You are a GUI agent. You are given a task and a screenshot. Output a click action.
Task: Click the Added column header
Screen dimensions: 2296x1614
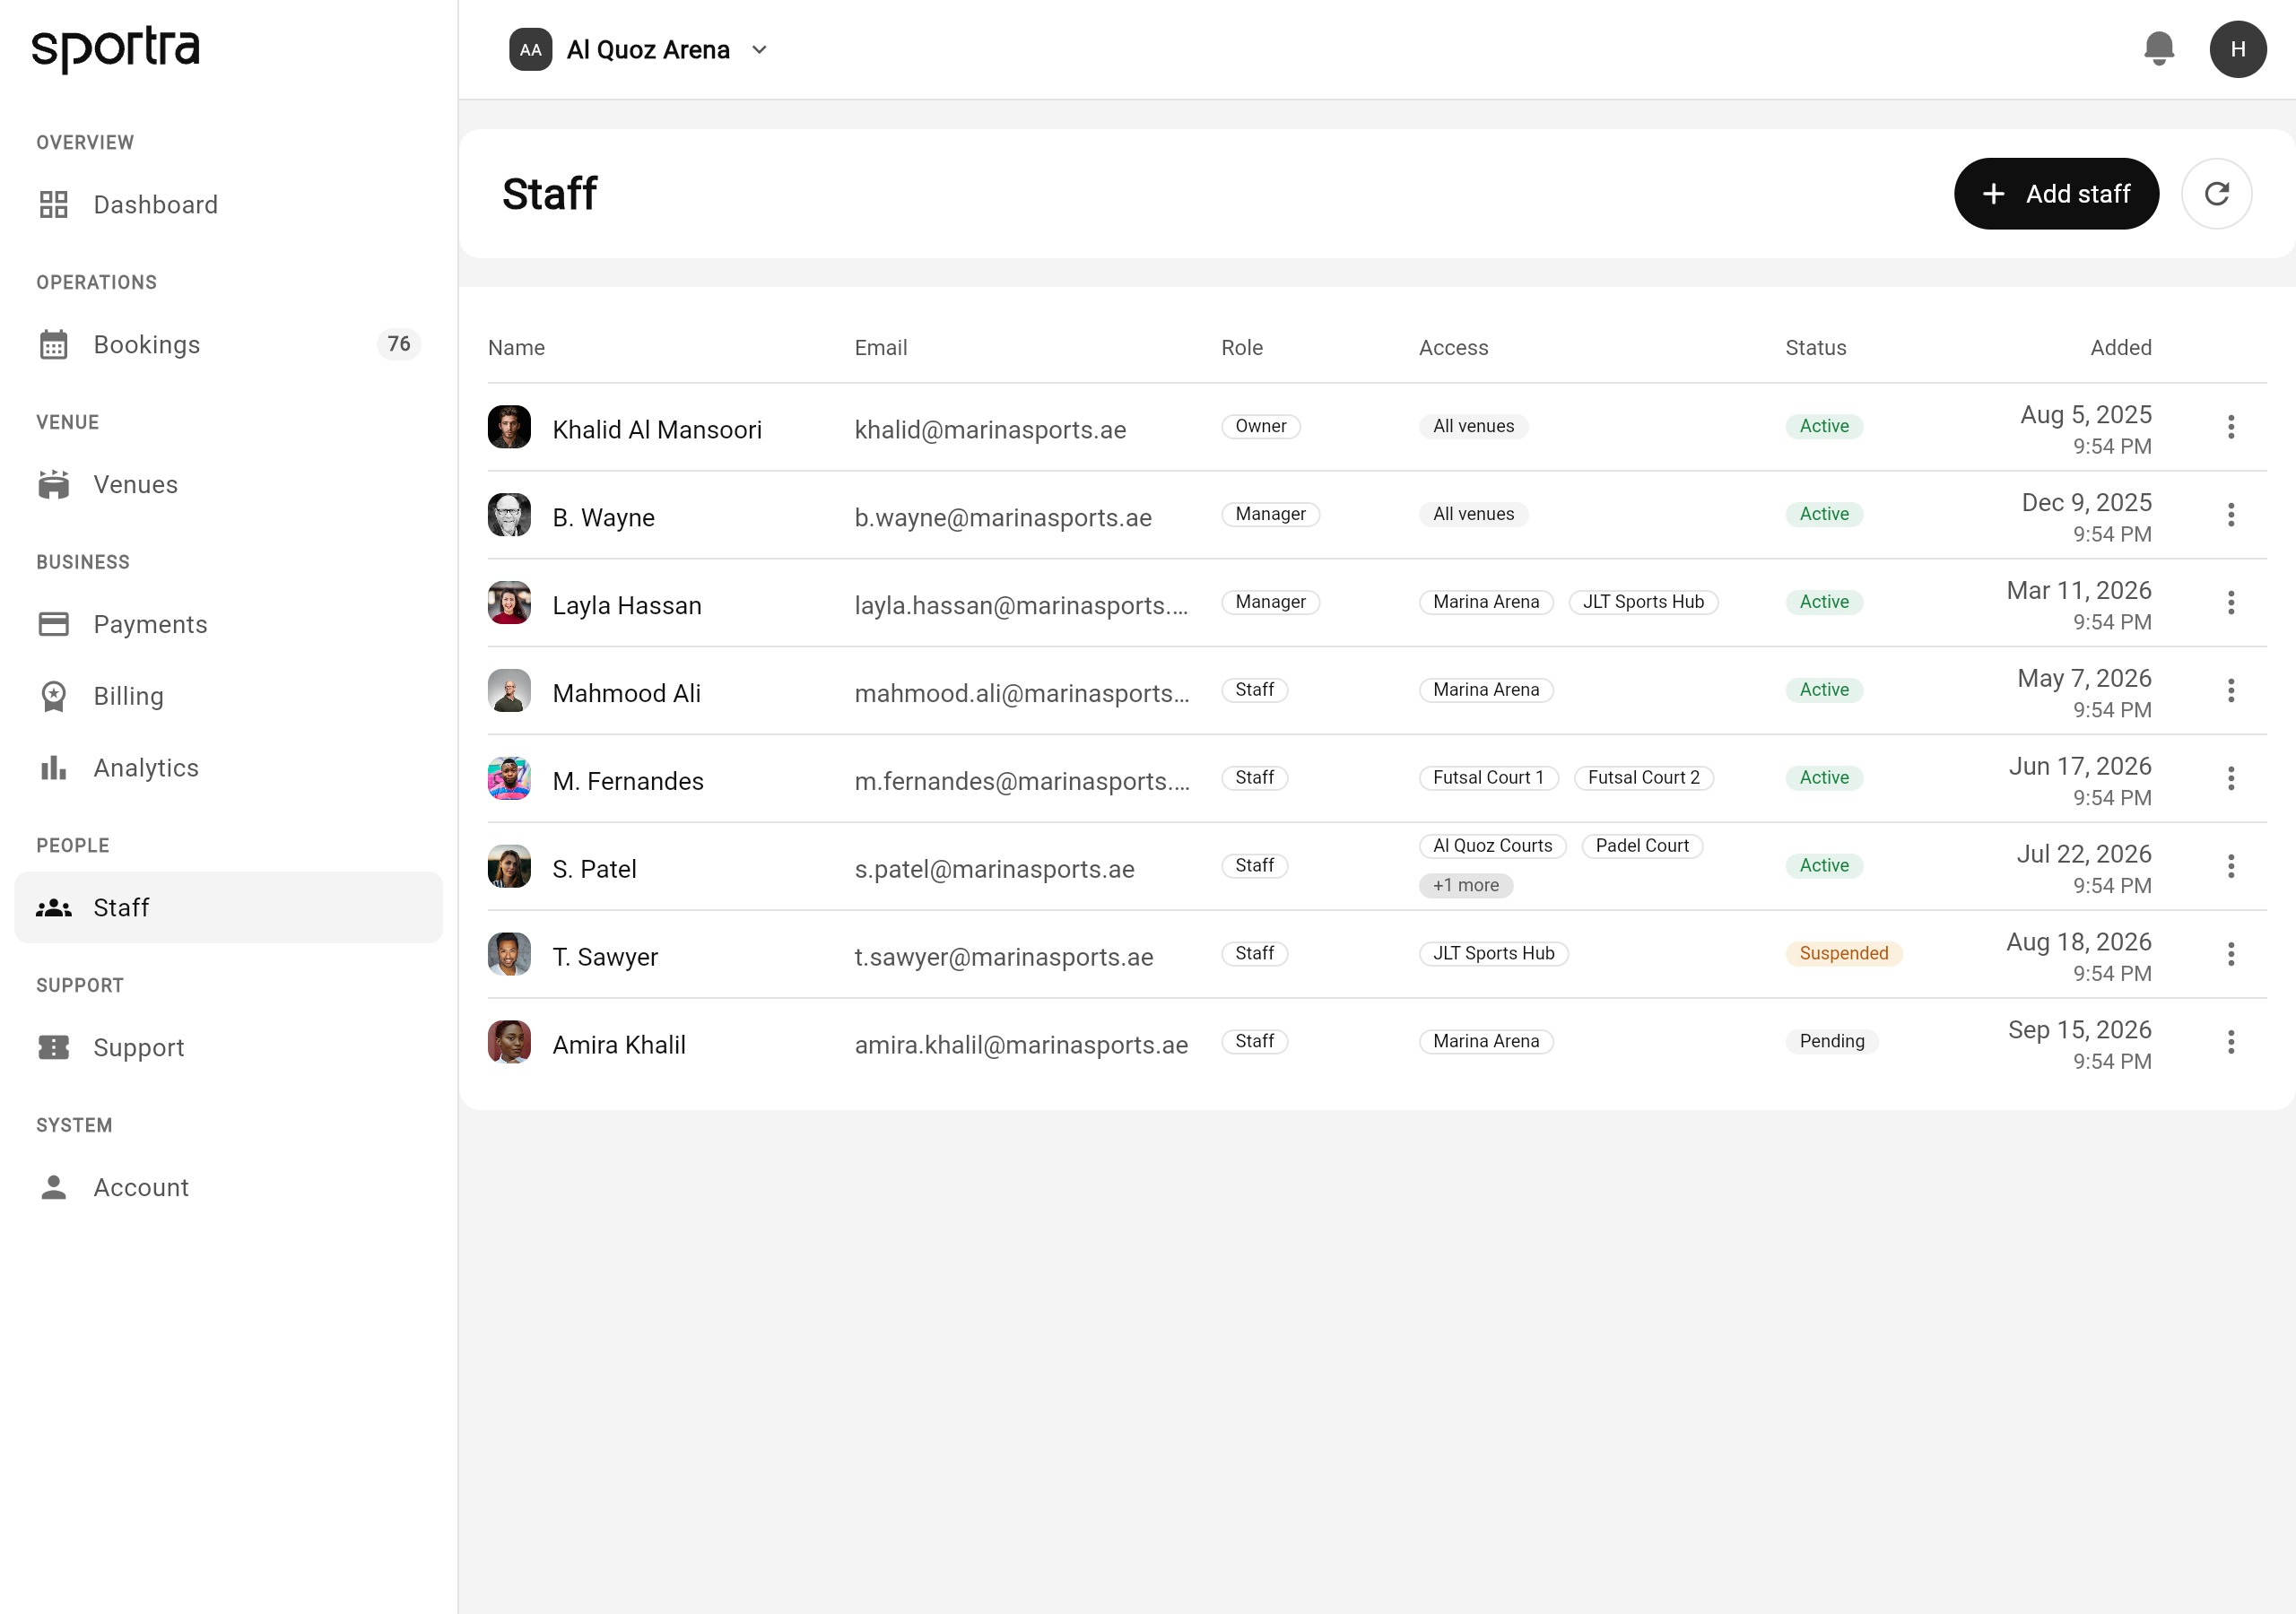2120,347
